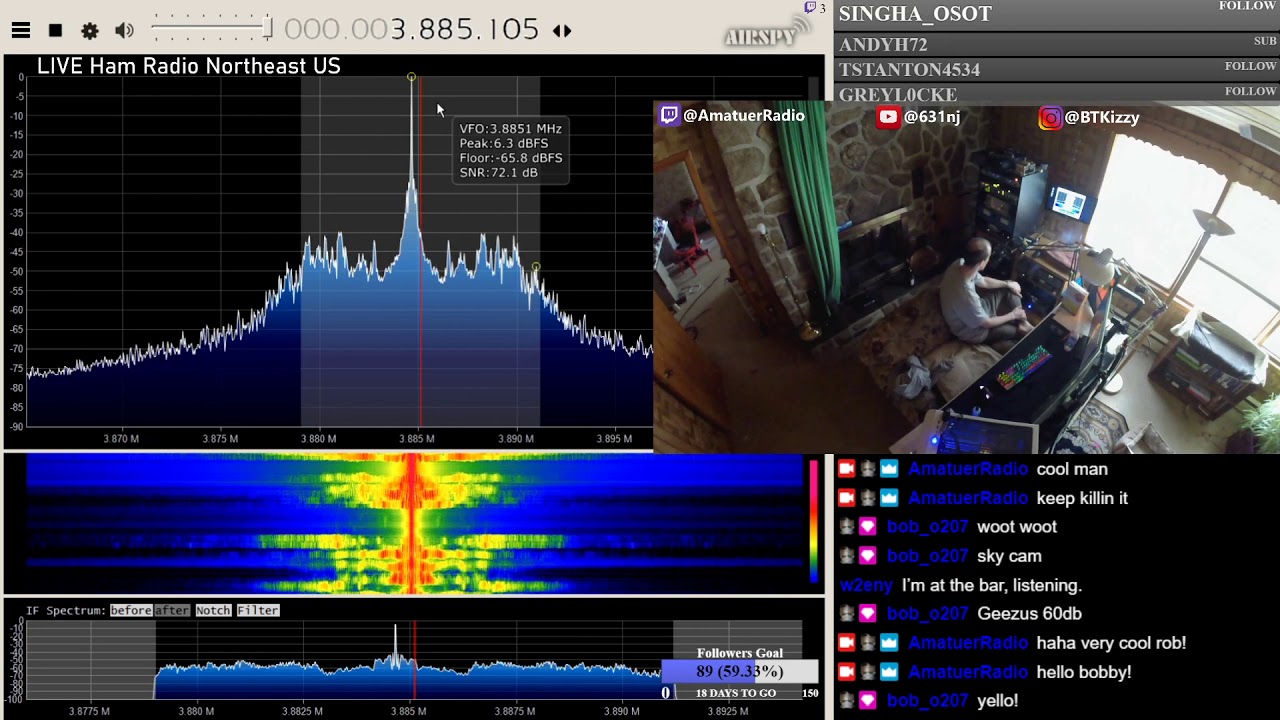The width and height of the screenshot is (1280, 720).
Task: Click the 'sky cam' chat message
Action: (1009, 556)
